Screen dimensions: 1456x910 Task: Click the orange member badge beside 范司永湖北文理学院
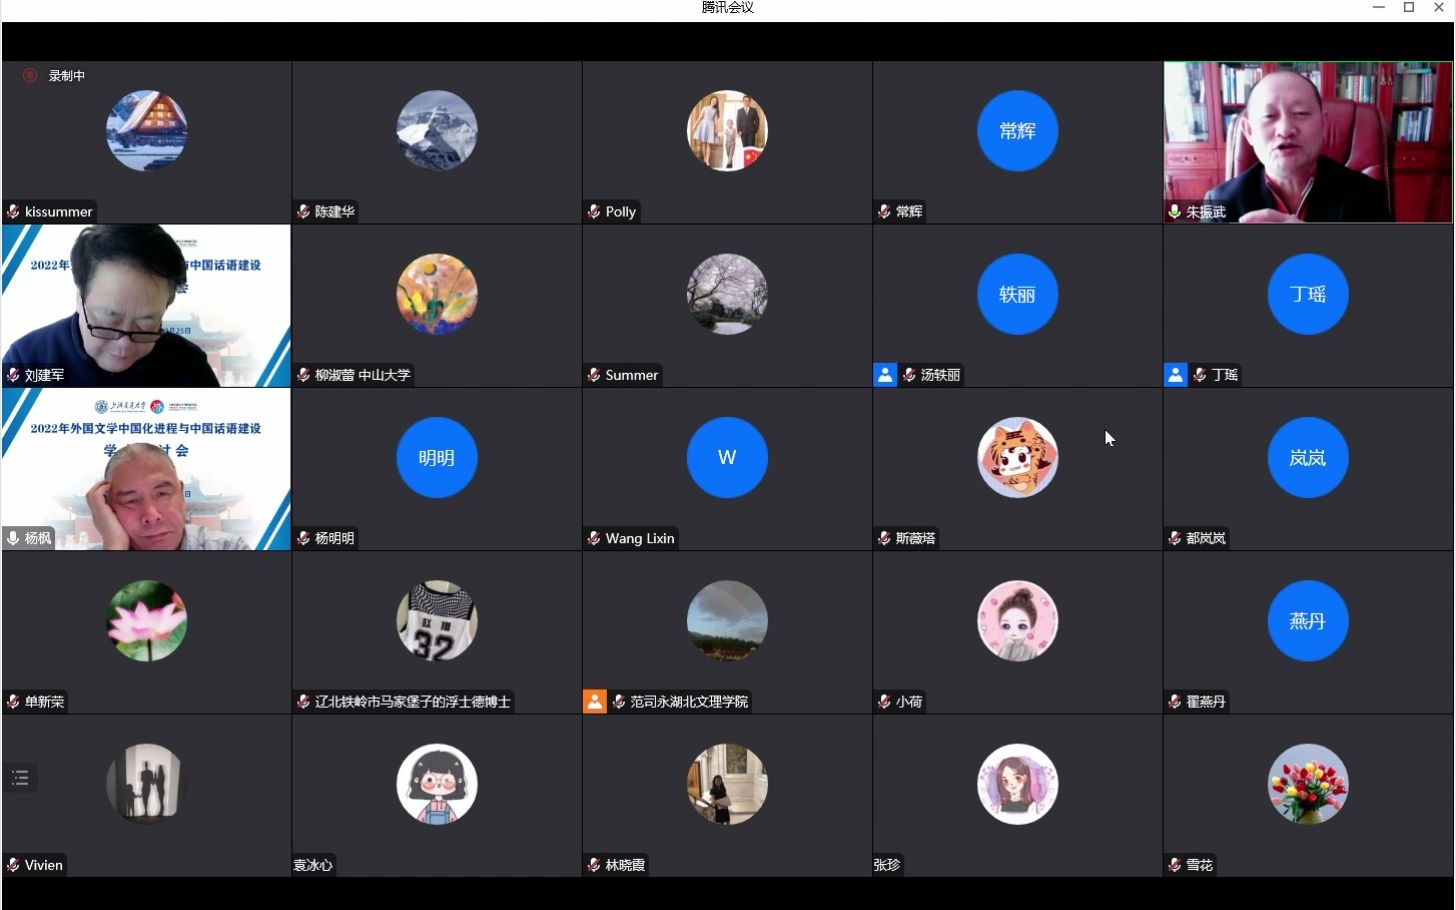[x=594, y=701]
